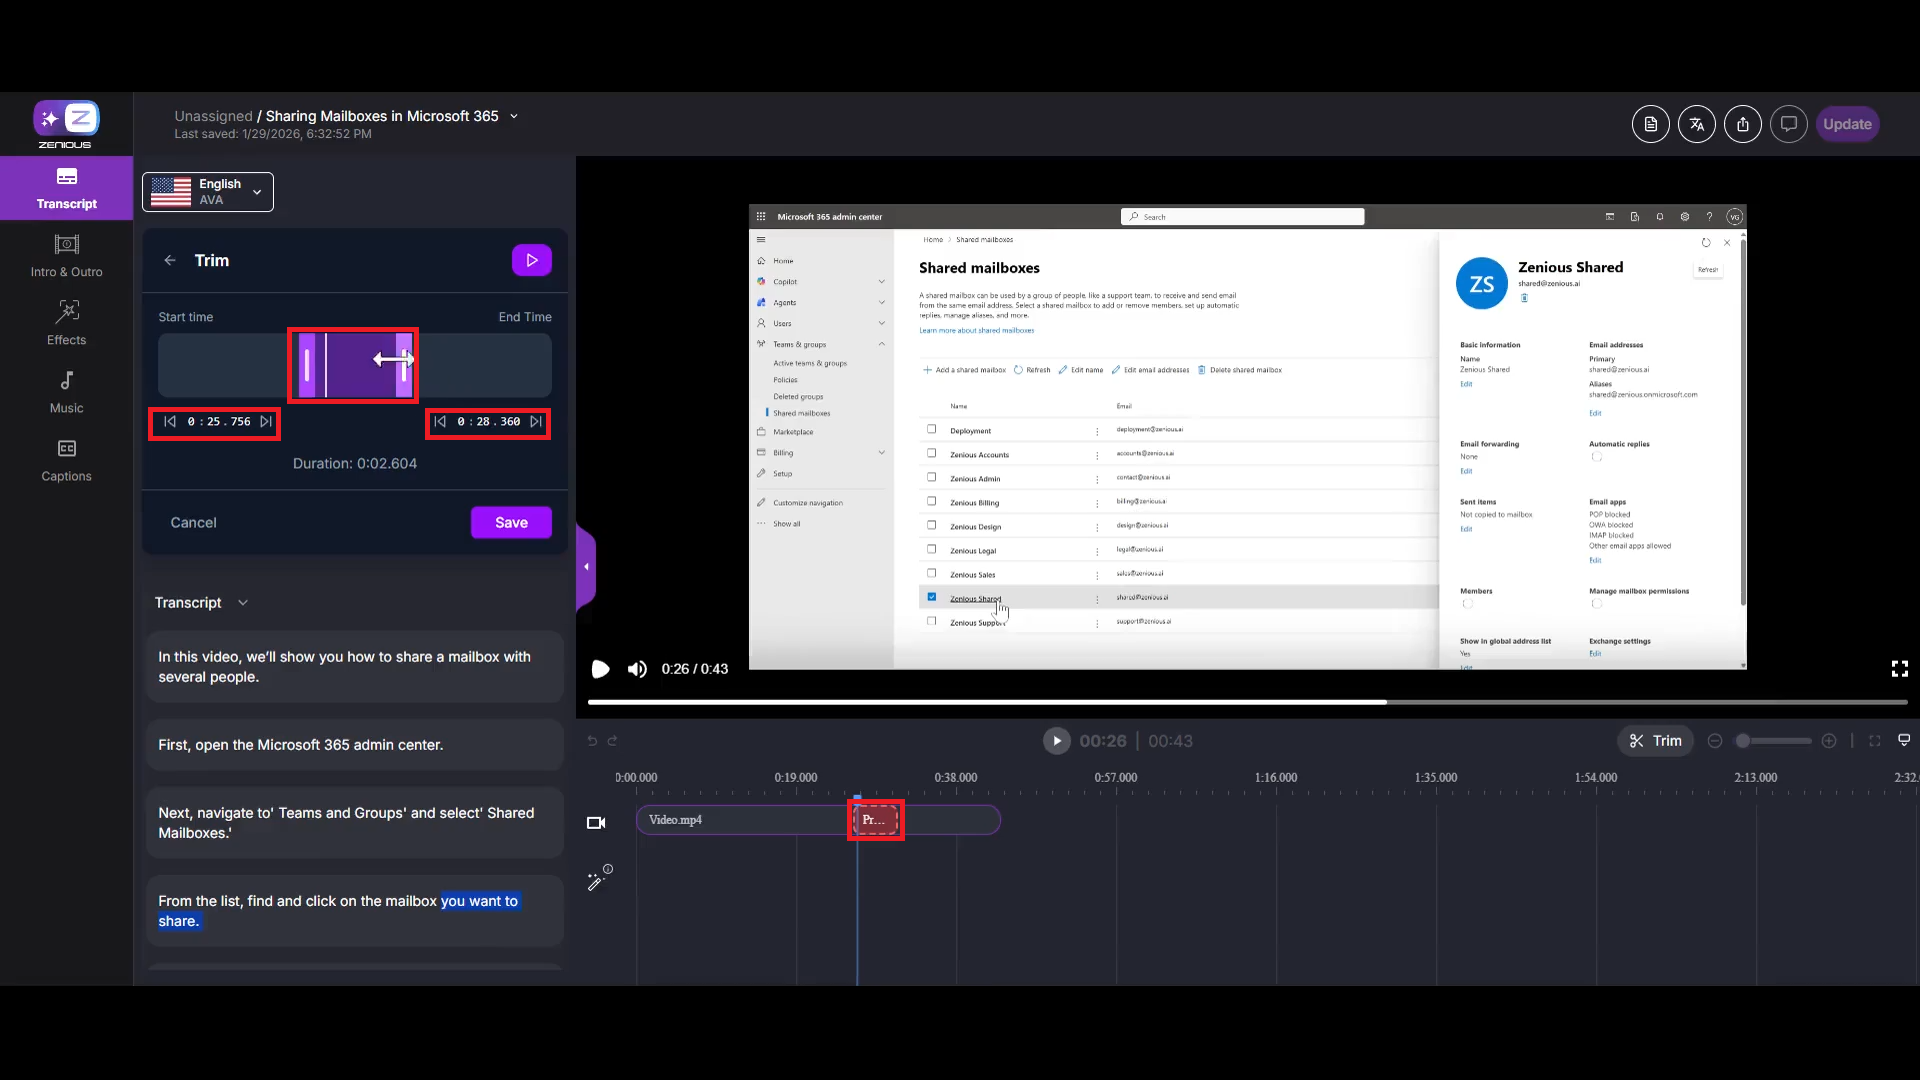Open the Captions panel
1920x1080 pixels.
[x=66, y=460]
